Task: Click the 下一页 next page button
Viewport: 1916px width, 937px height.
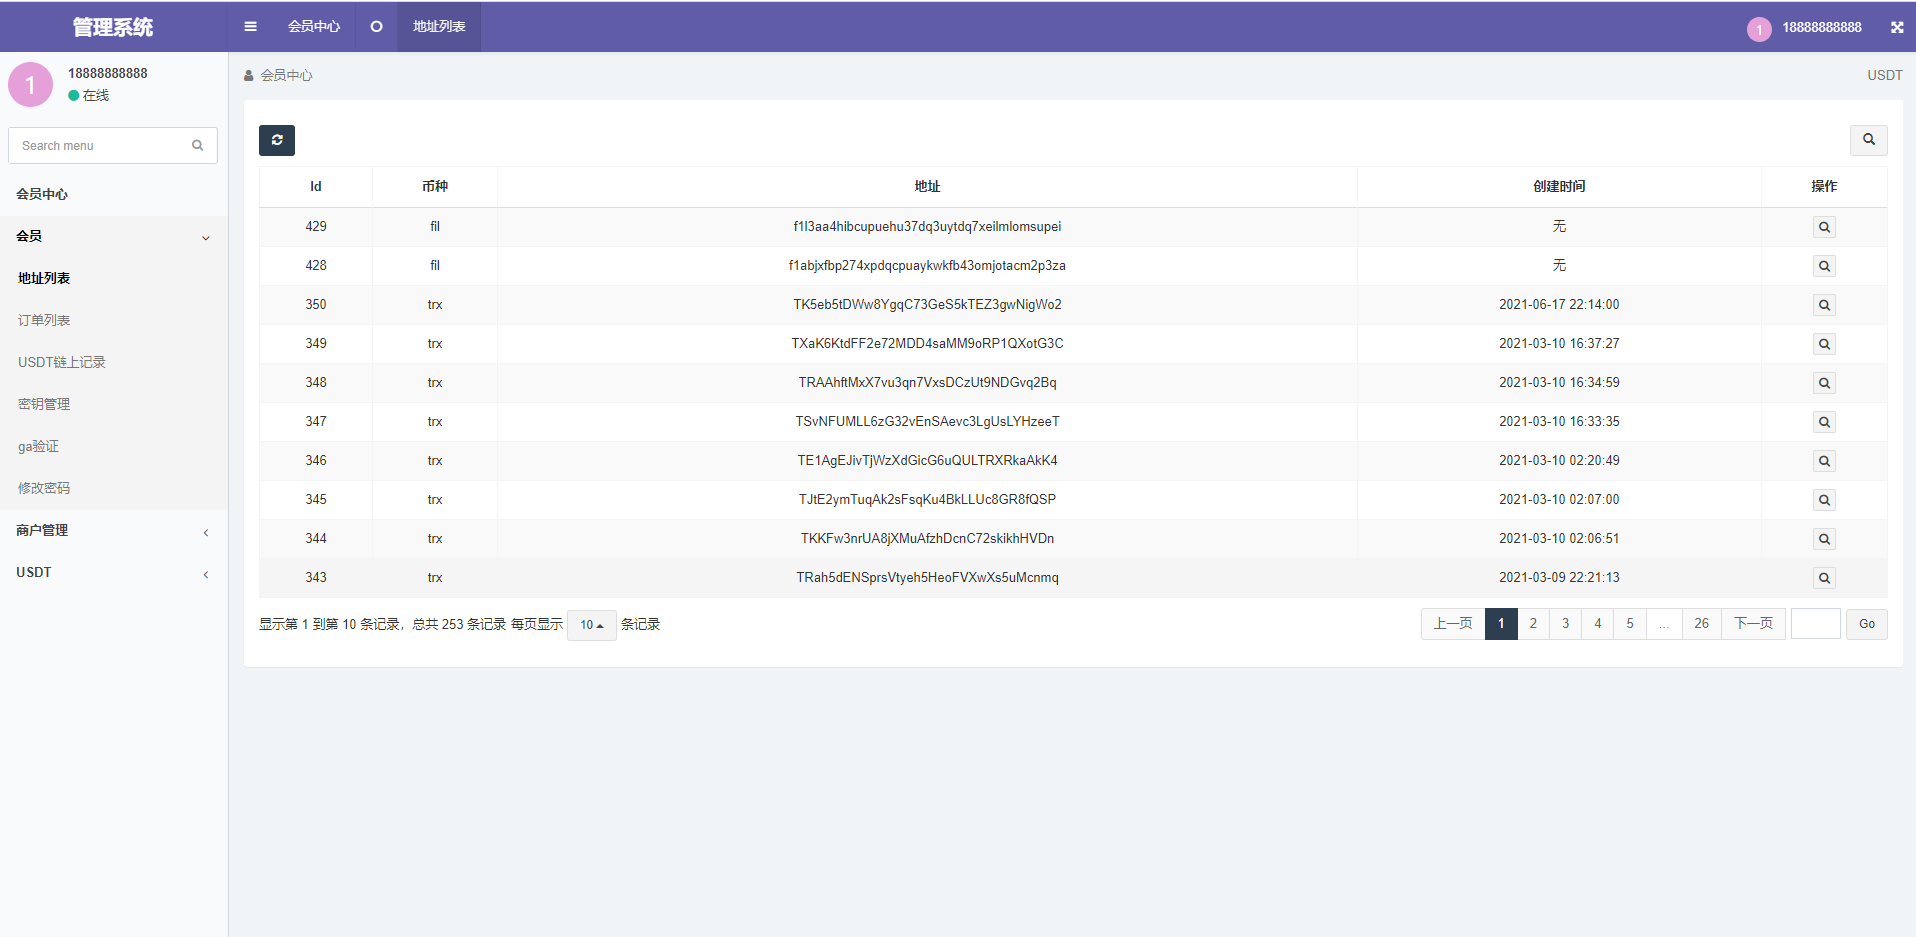Action: pyautogui.click(x=1753, y=624)
